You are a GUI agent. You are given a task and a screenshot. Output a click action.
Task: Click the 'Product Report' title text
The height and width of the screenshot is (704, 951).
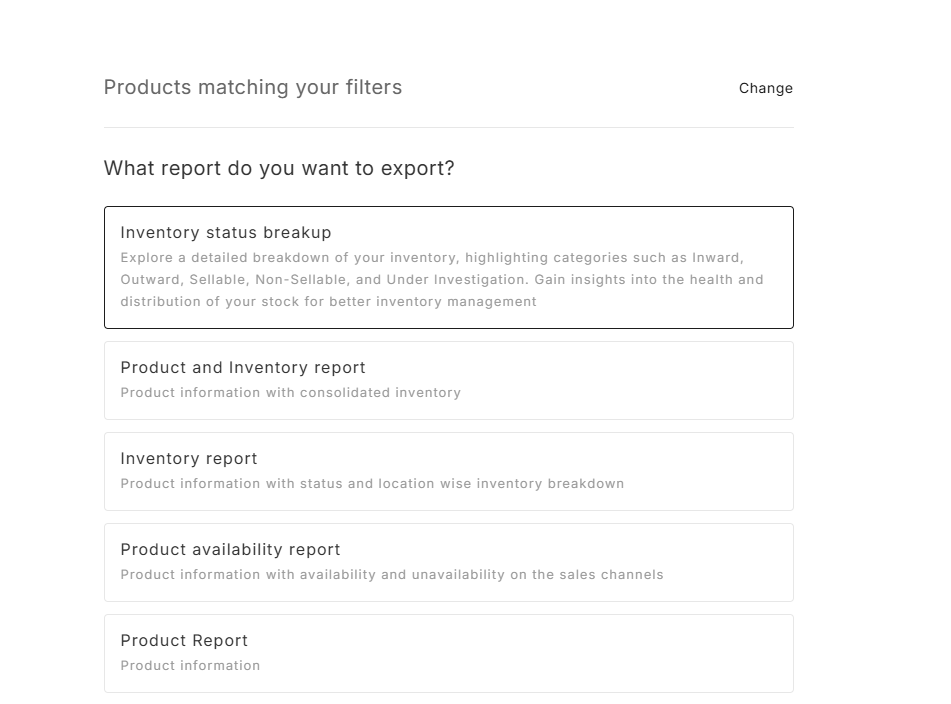[184, 640]
